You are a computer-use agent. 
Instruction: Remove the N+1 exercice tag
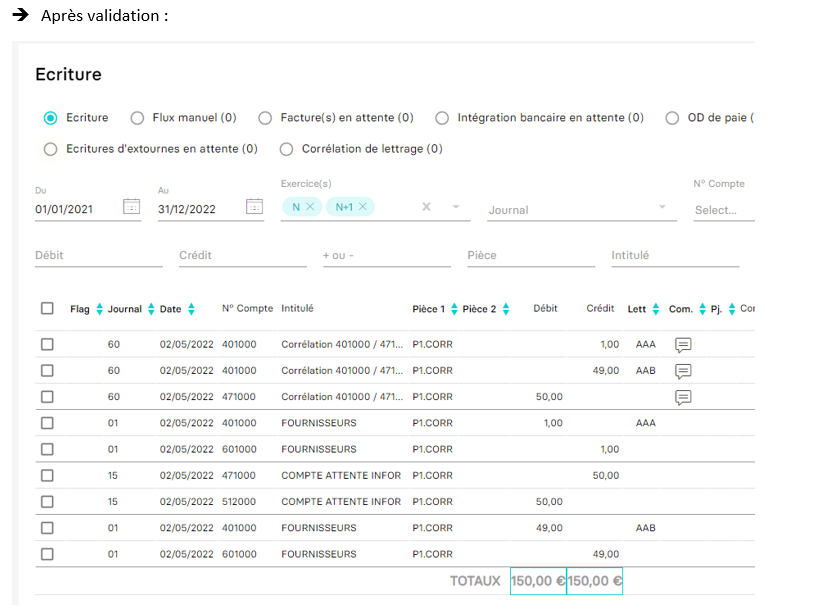[x=363, y=207]
